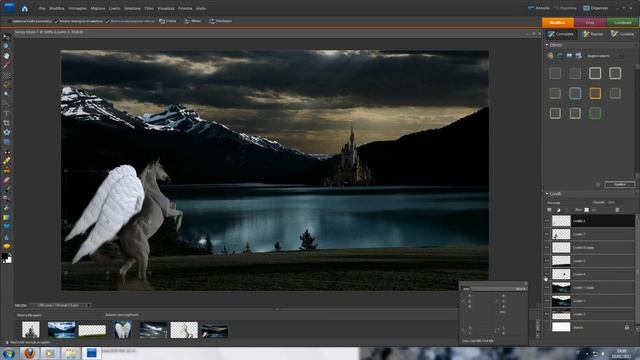Add adjustment layer from Livelli panel
Viewport: 640px width, 360px height.
(558, 210)
